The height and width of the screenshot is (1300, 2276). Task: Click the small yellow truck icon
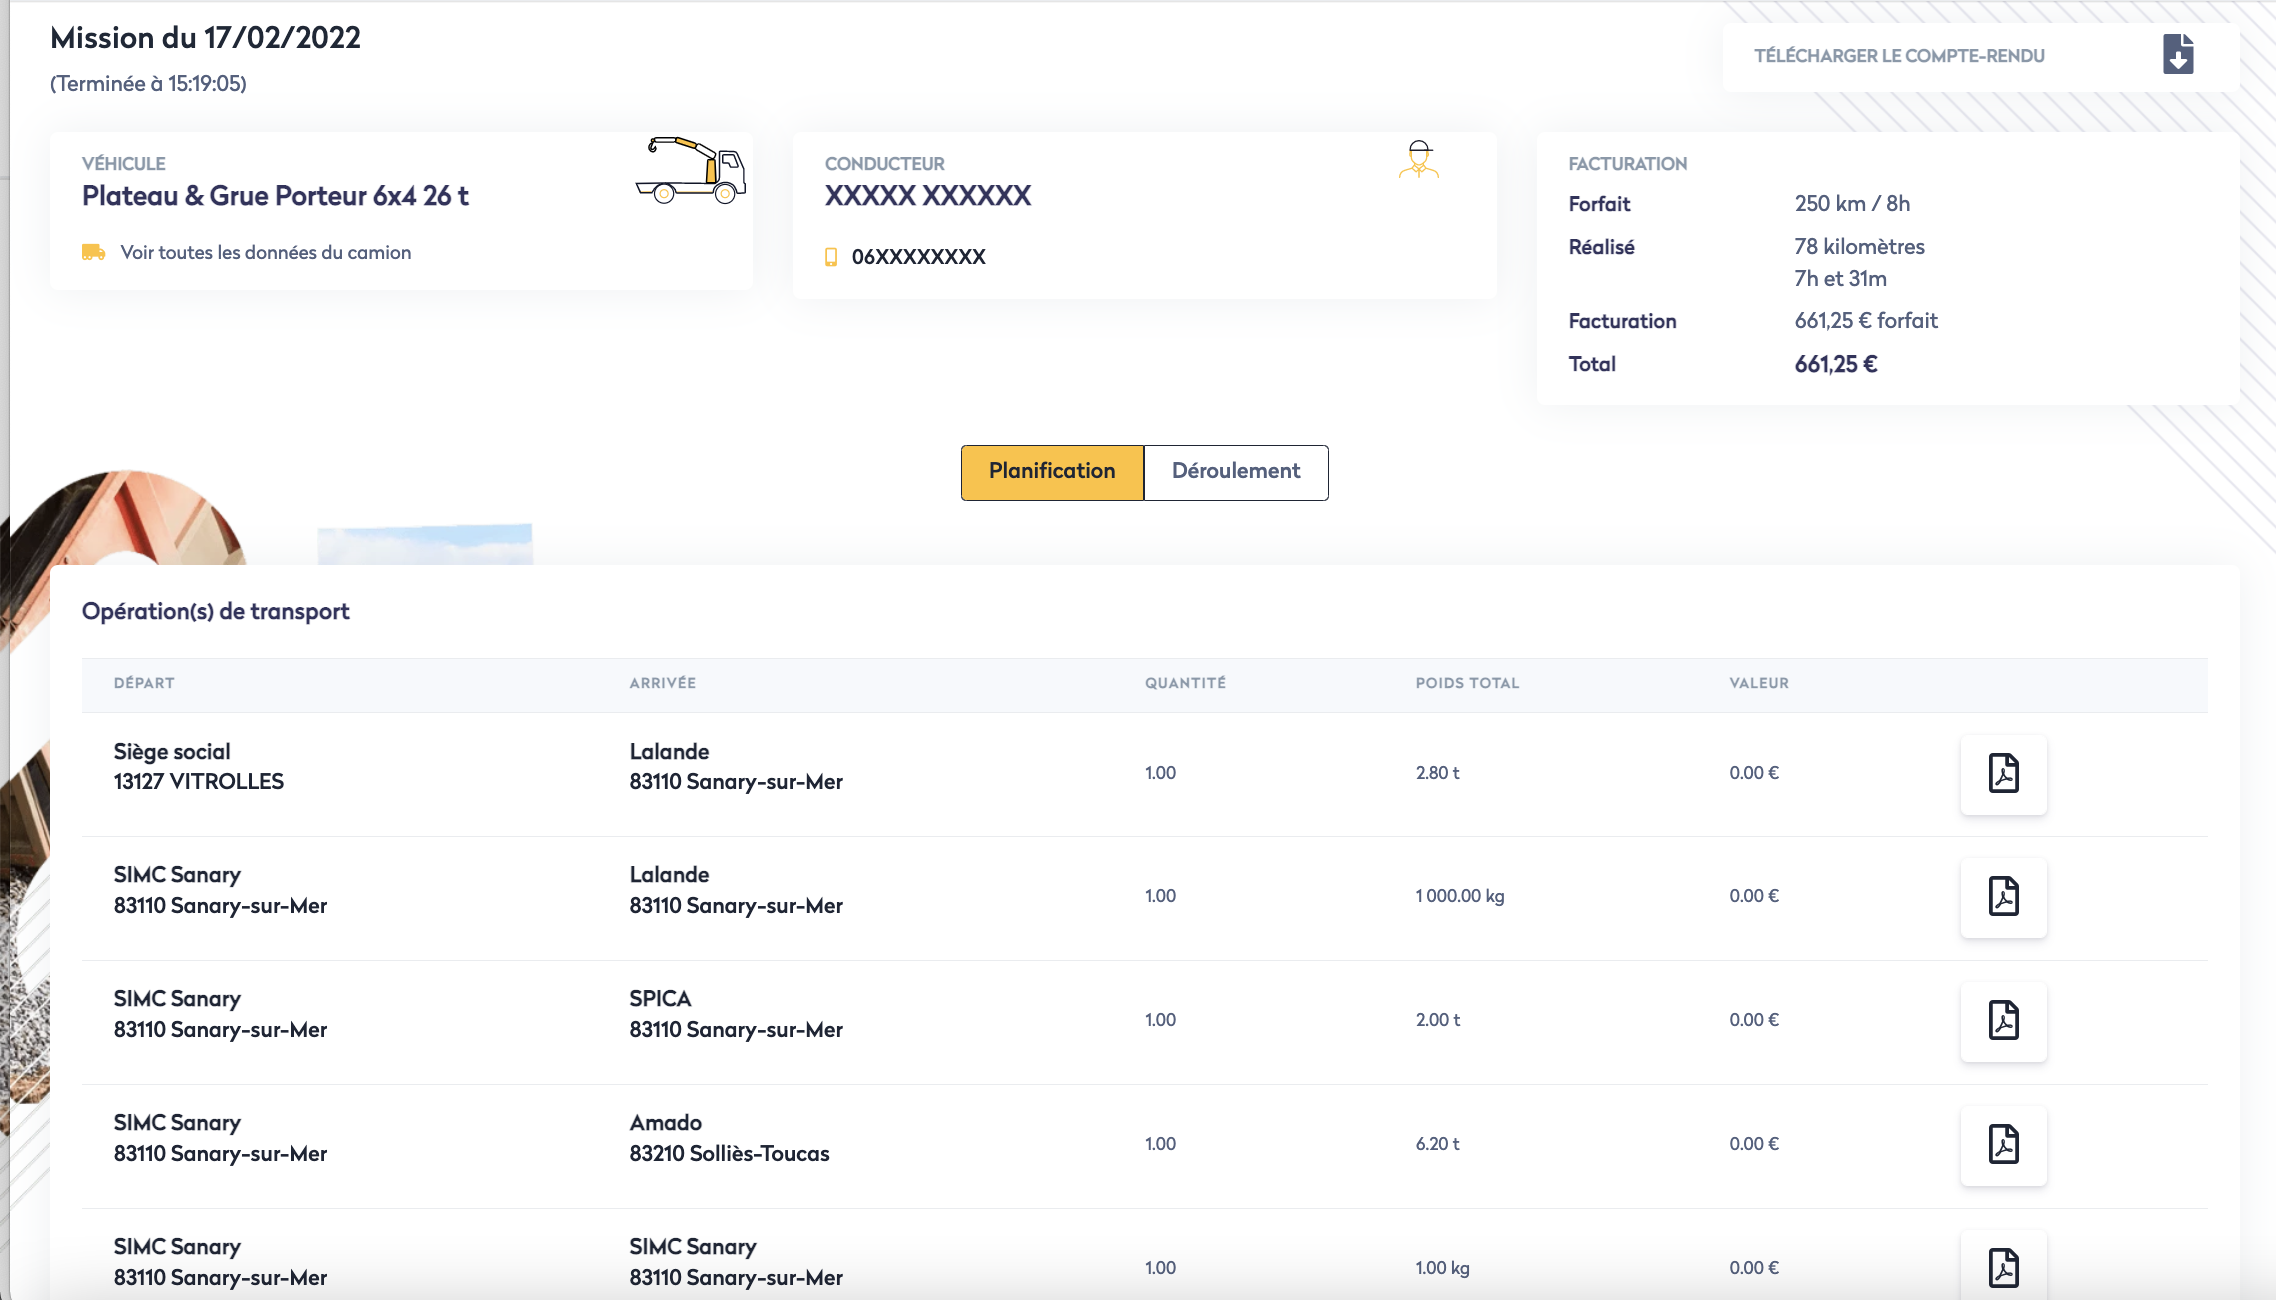click(x=93, y=252)
